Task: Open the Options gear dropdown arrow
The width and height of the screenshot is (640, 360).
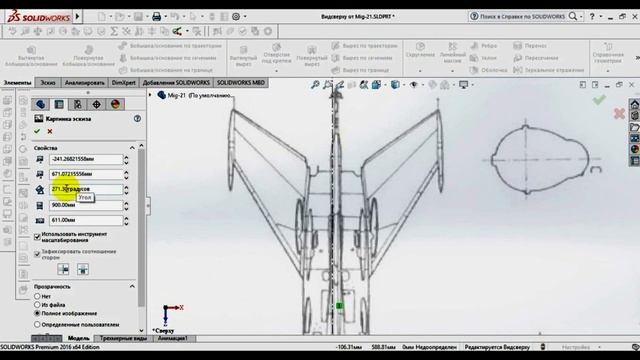Action: pyautogui.click(x=245, y=17)
